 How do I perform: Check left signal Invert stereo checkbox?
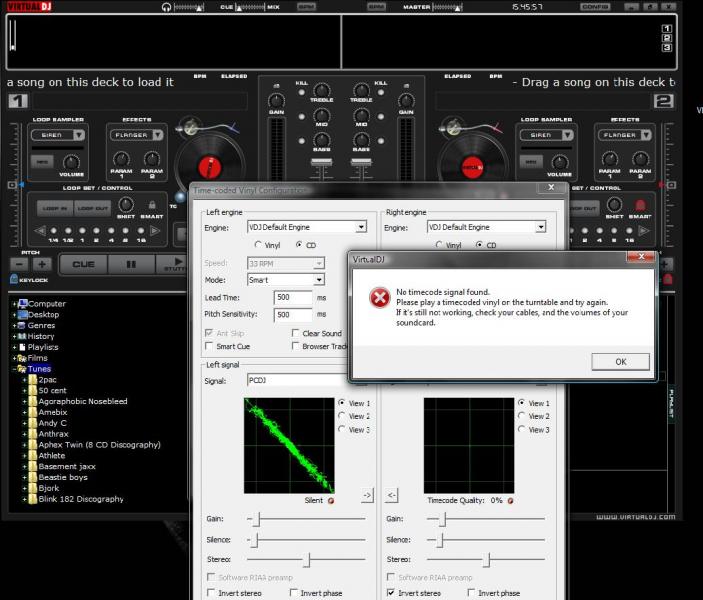209,593
